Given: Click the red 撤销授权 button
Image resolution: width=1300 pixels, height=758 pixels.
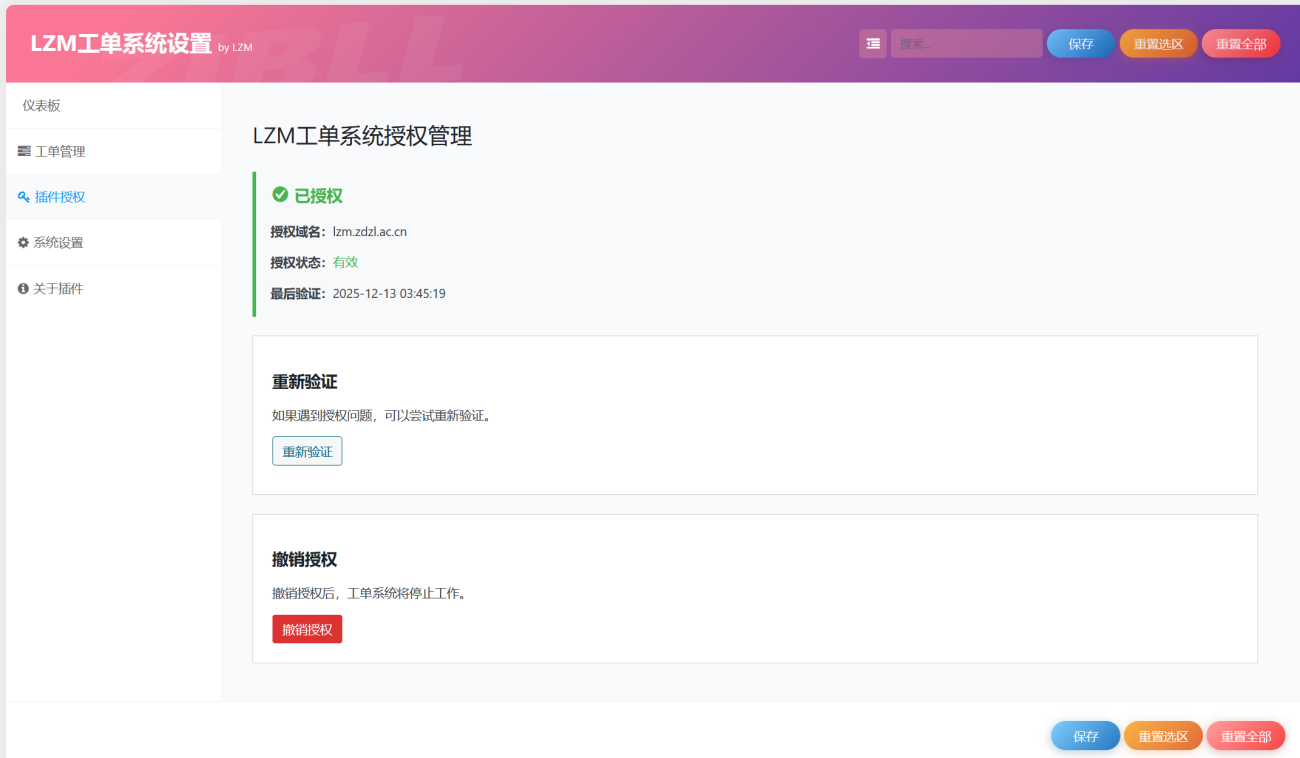Looking at the screenshot, I should (307, 628).
